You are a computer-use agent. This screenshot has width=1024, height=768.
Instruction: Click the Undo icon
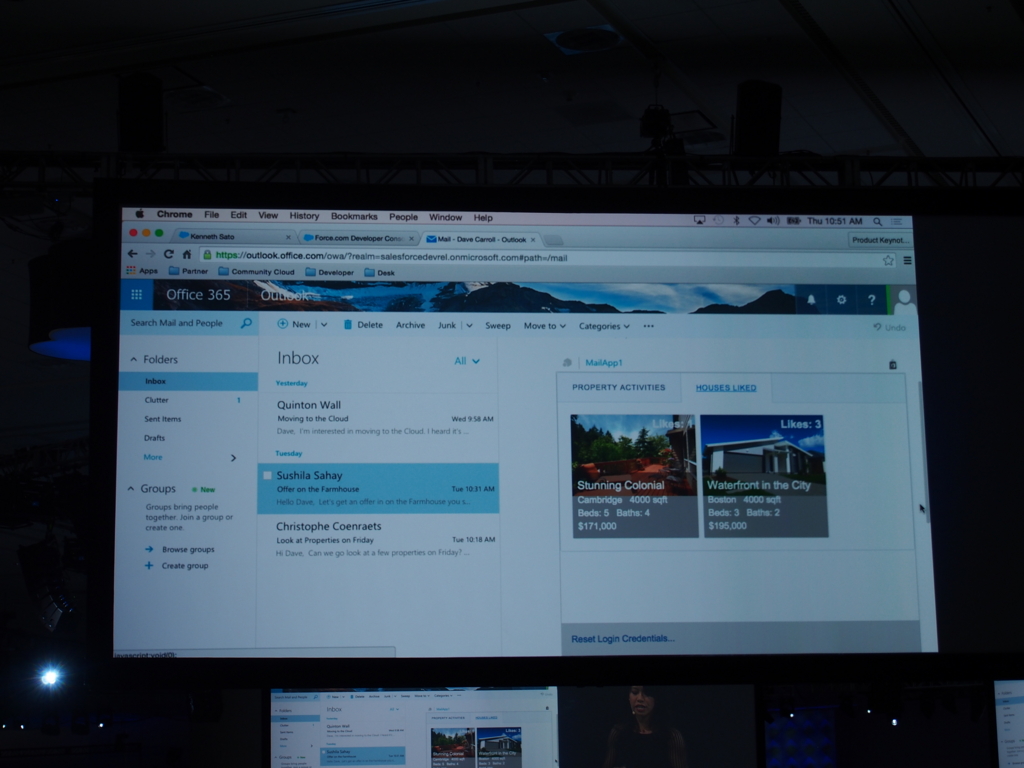coord(880,327)
